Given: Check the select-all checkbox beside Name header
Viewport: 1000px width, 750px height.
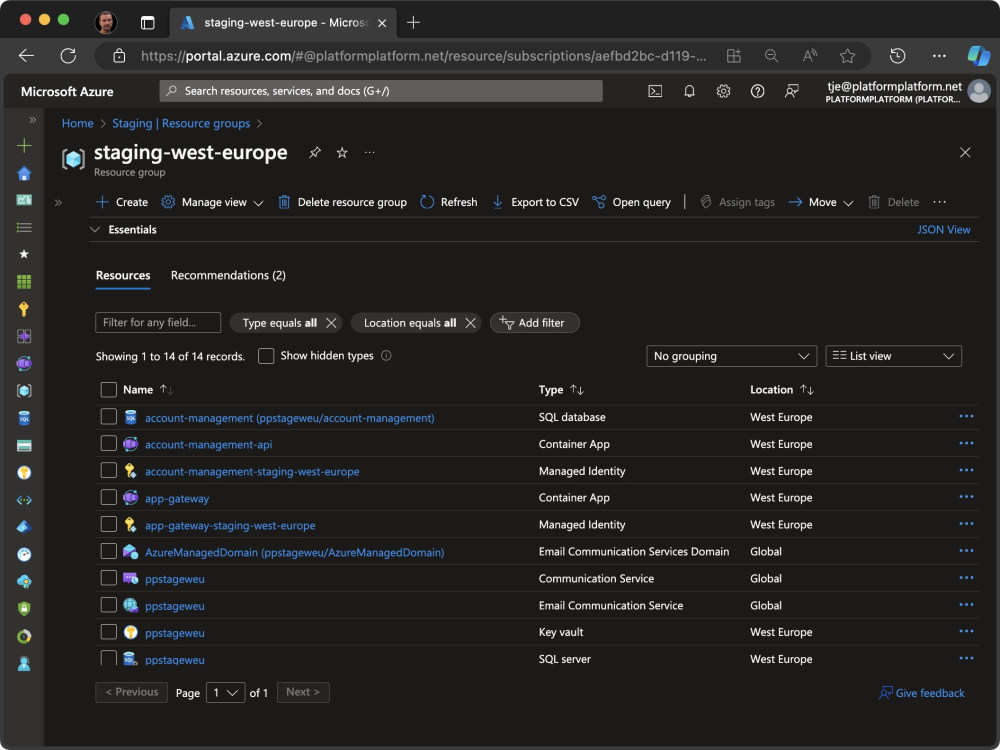Looking at the screenshot, I should tap(109, 390).
